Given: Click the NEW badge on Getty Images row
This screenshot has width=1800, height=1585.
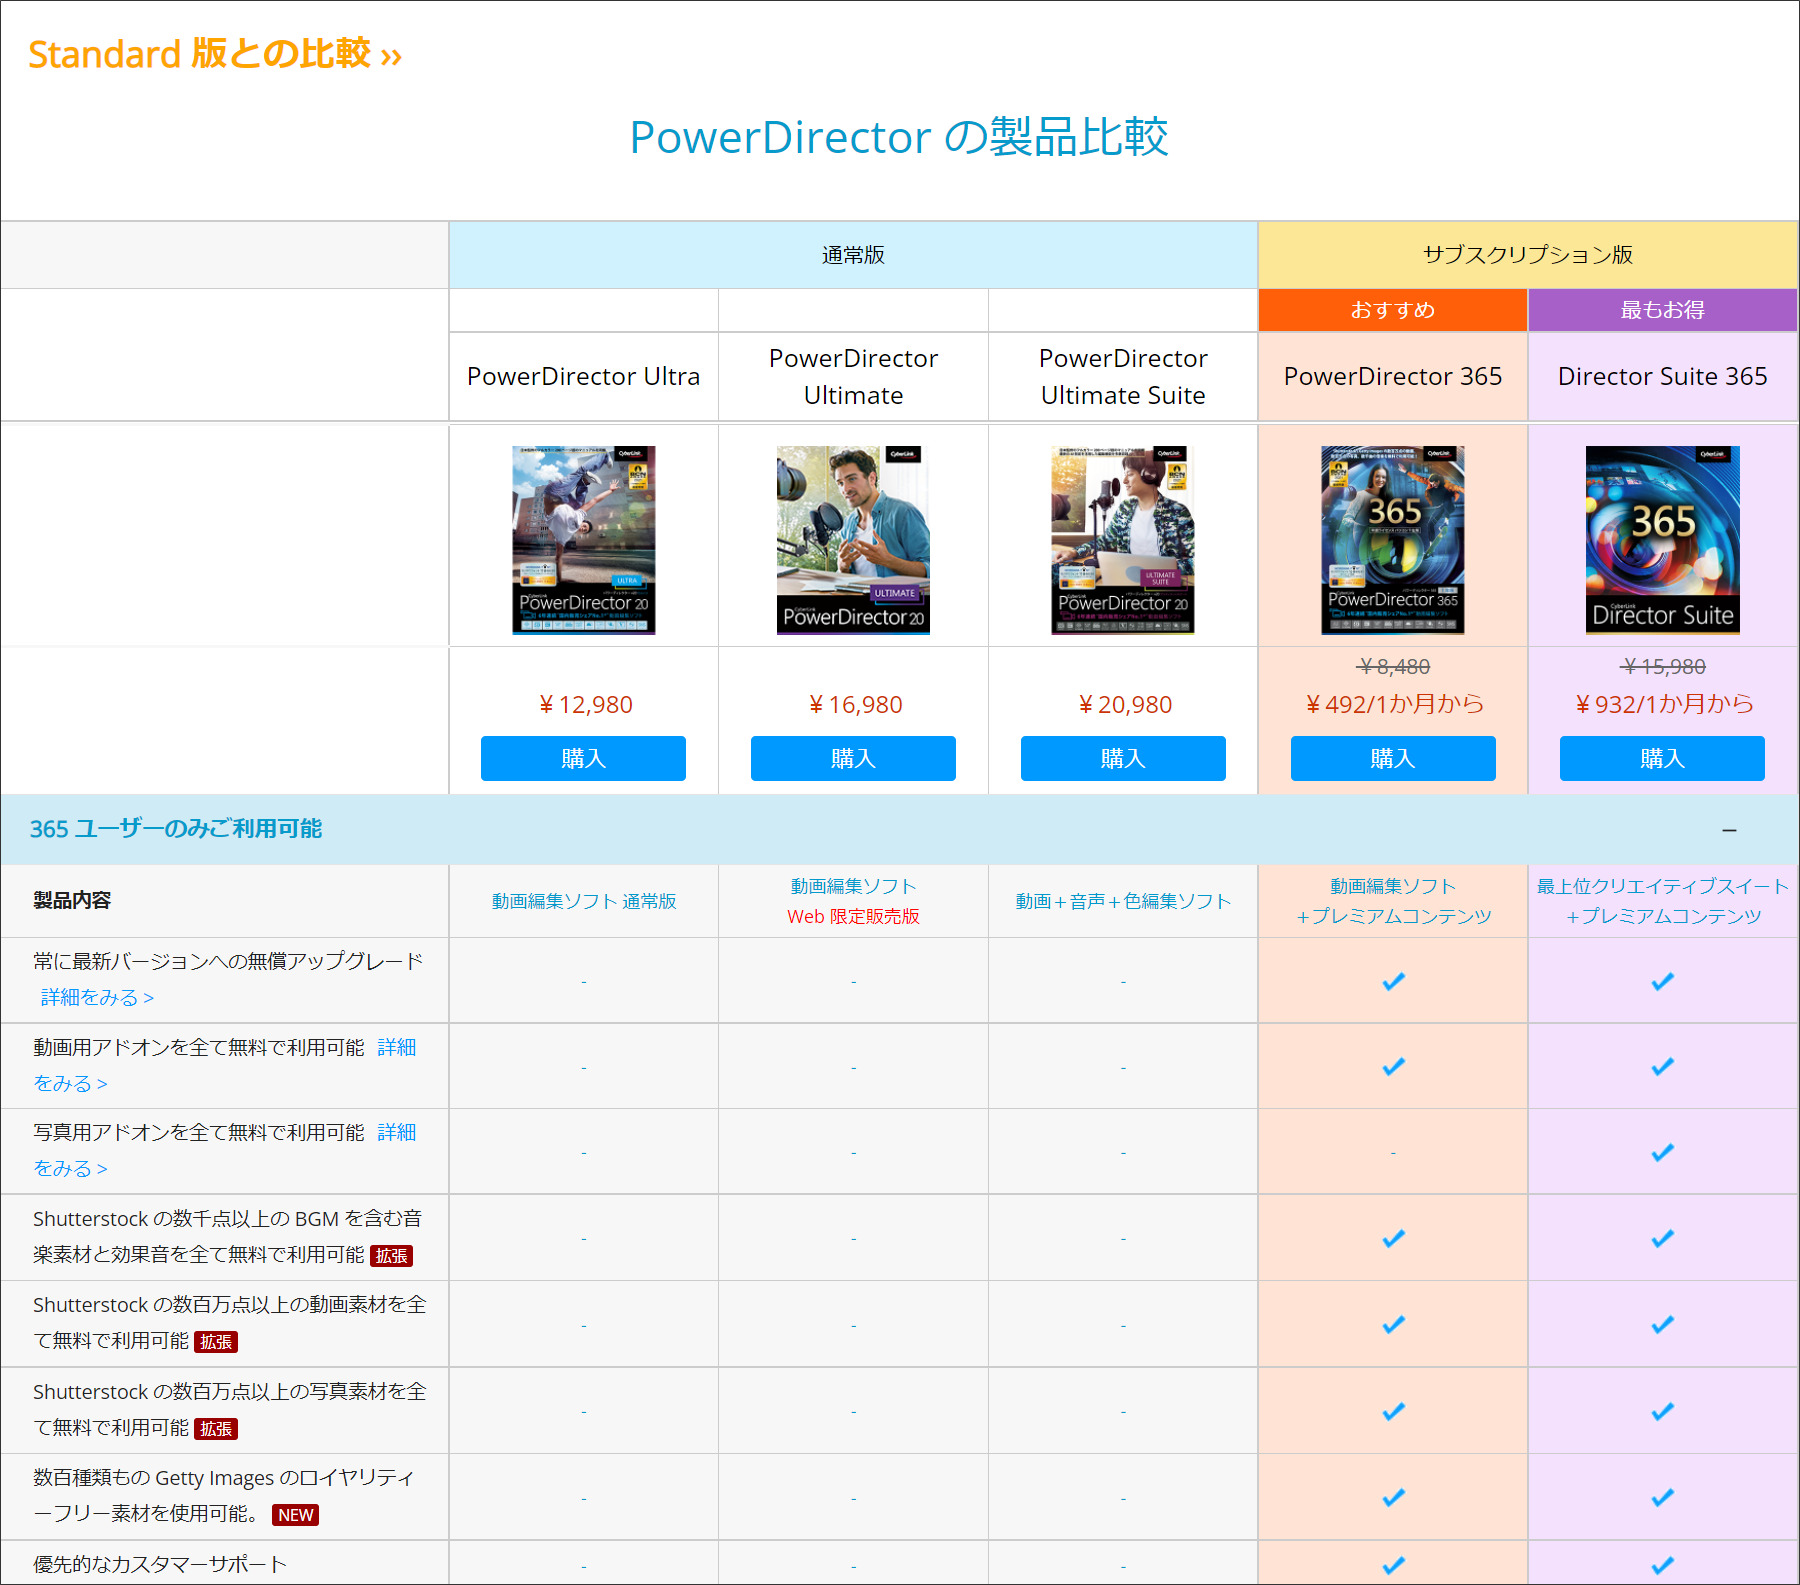Looking at the screenshot, I should coord(295,1515).
